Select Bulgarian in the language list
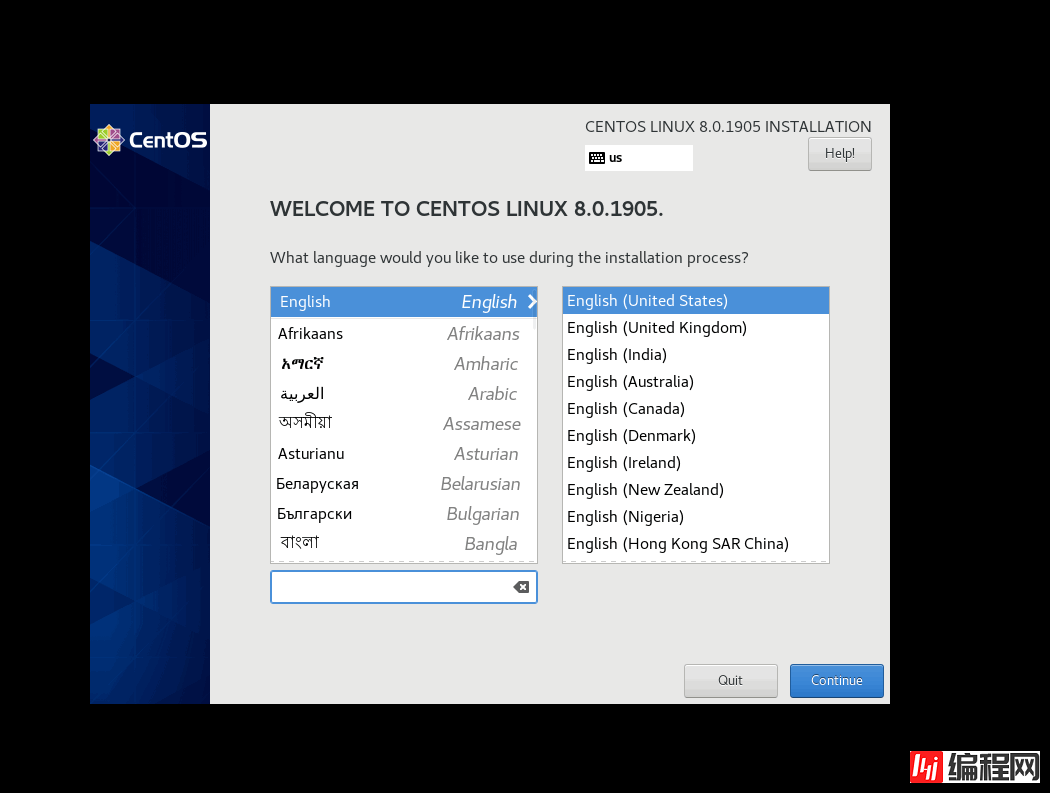This screenshot has height=793, width=1050. 400,514
